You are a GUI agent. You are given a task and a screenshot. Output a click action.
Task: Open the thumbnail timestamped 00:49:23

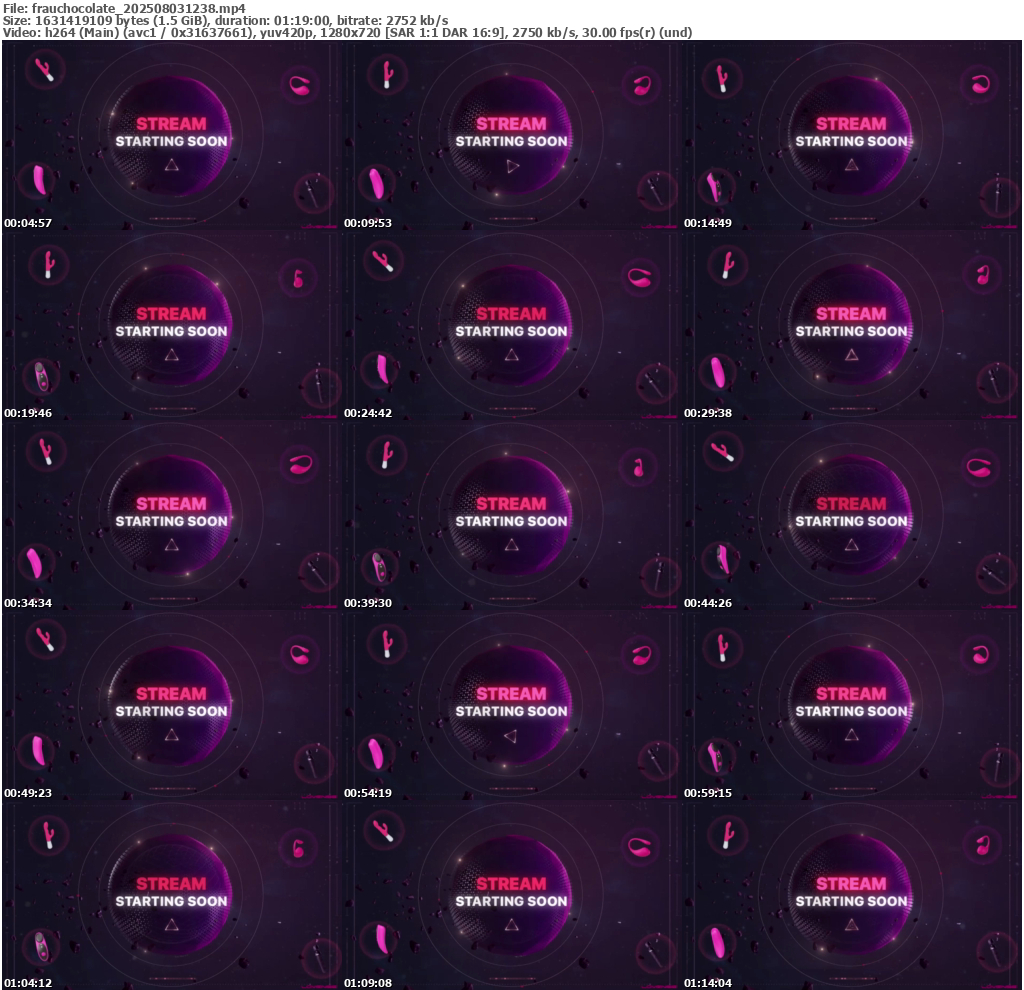(x=172, y=705)
